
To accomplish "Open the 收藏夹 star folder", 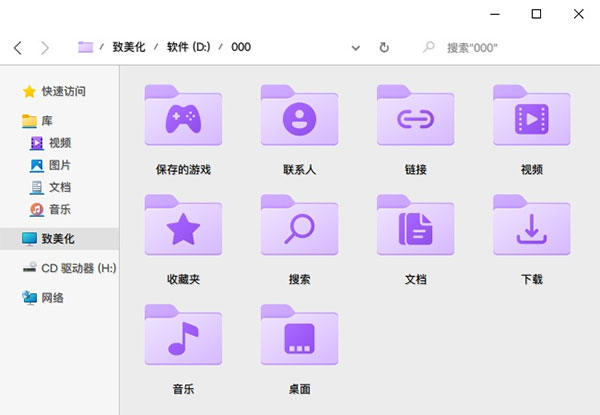I will (183, 229).
